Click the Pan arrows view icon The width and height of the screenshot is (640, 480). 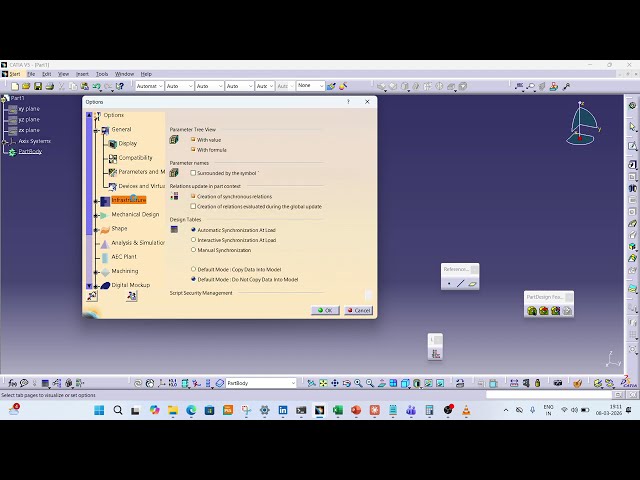(335, 383)
